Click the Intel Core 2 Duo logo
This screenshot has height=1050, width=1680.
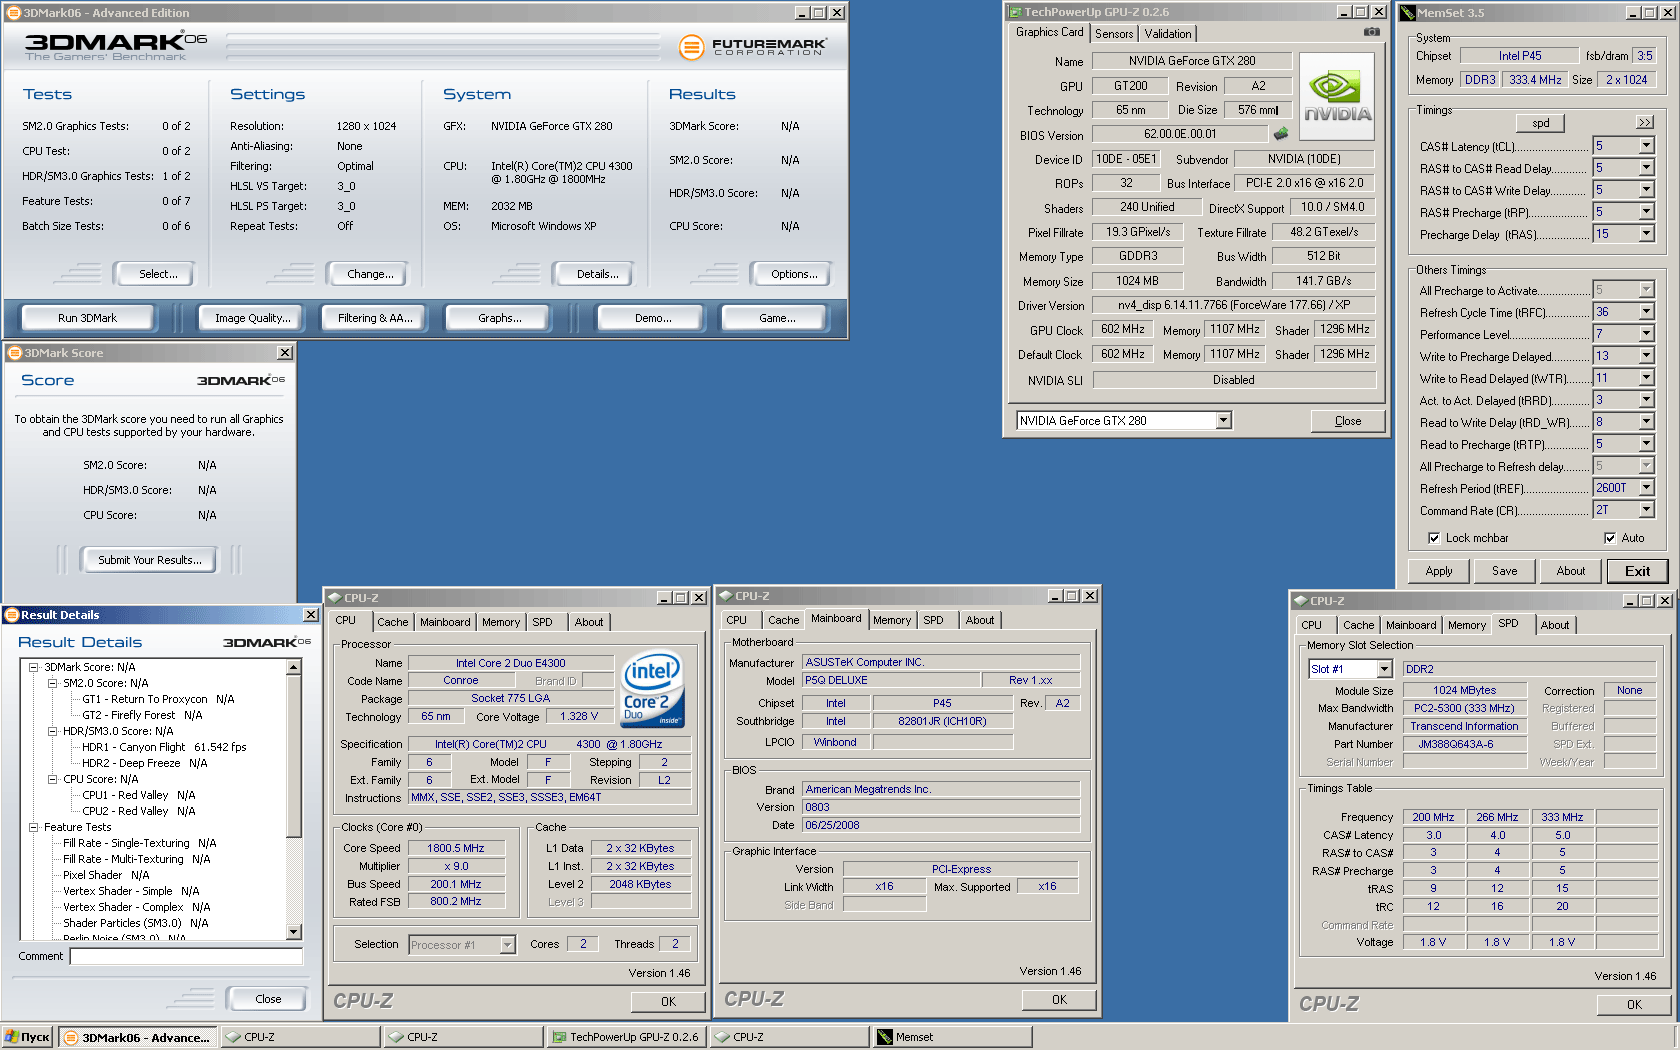point(652,688)
